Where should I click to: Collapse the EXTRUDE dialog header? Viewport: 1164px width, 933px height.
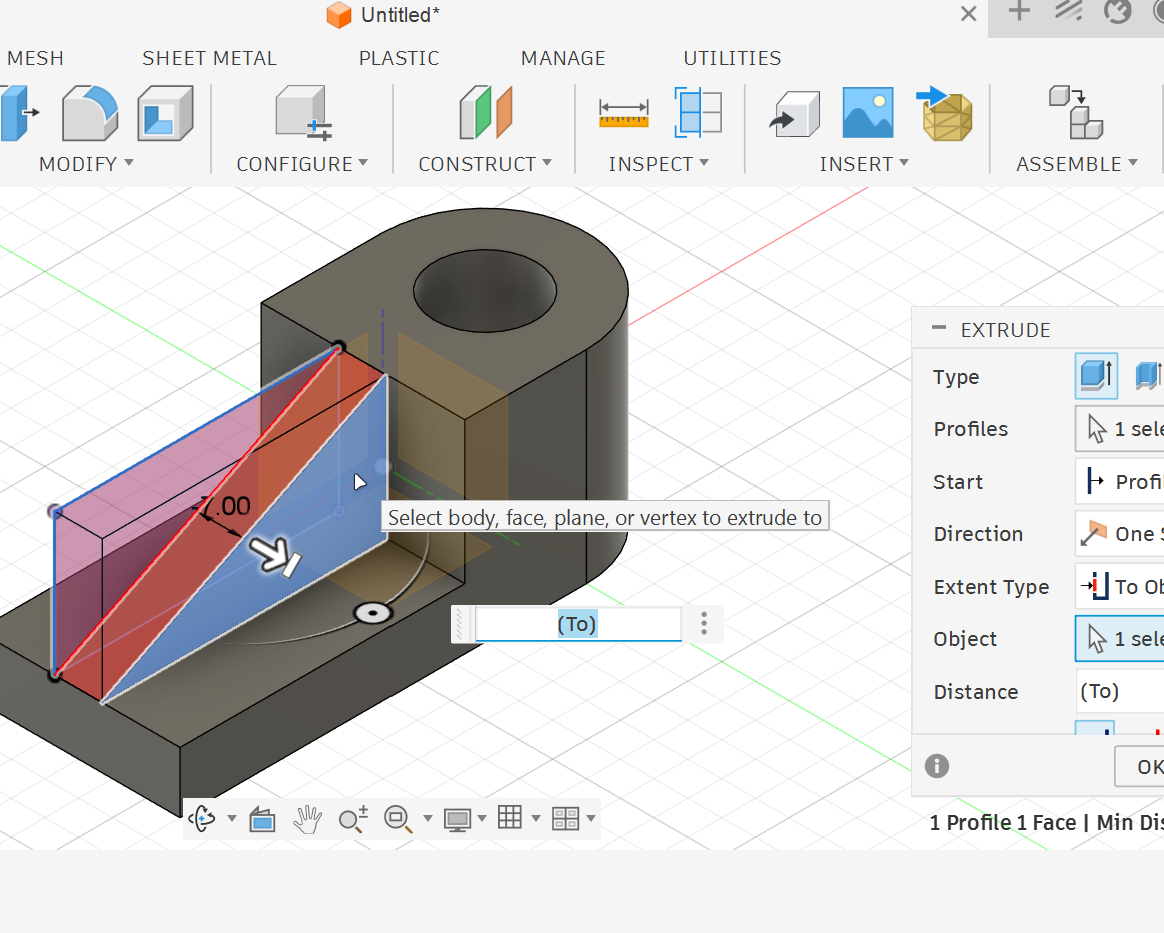tap(939, 327)
